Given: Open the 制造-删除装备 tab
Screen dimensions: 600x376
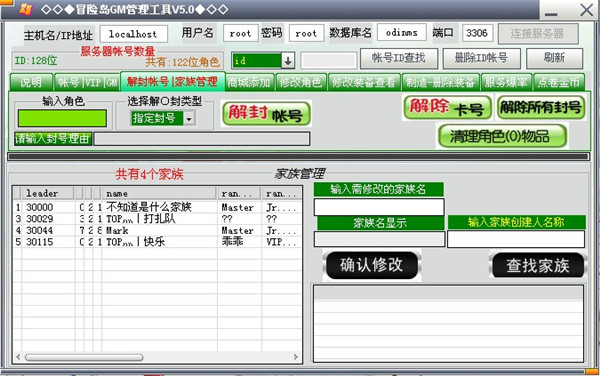Looking at the screenshot, I should point(440,82).
